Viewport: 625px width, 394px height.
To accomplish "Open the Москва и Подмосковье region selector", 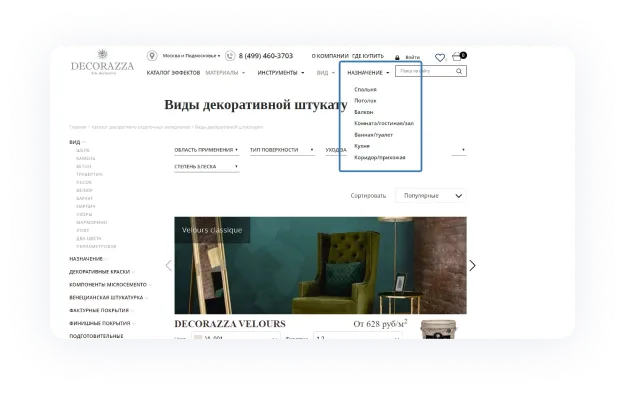I will click(x=191, y=56).
